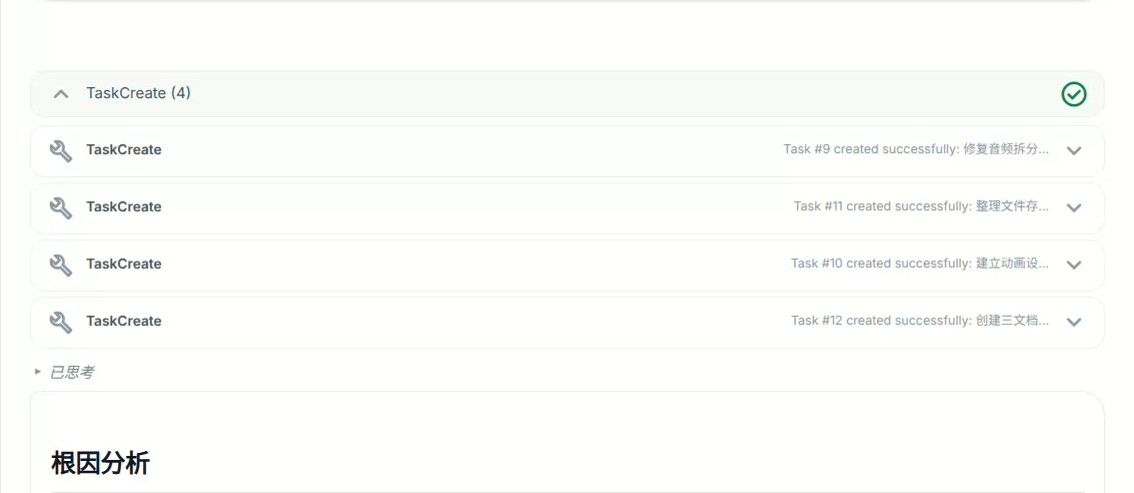Expand the Task #11 row chevron
1134x493 pixels.
(x=1074, y=207)
